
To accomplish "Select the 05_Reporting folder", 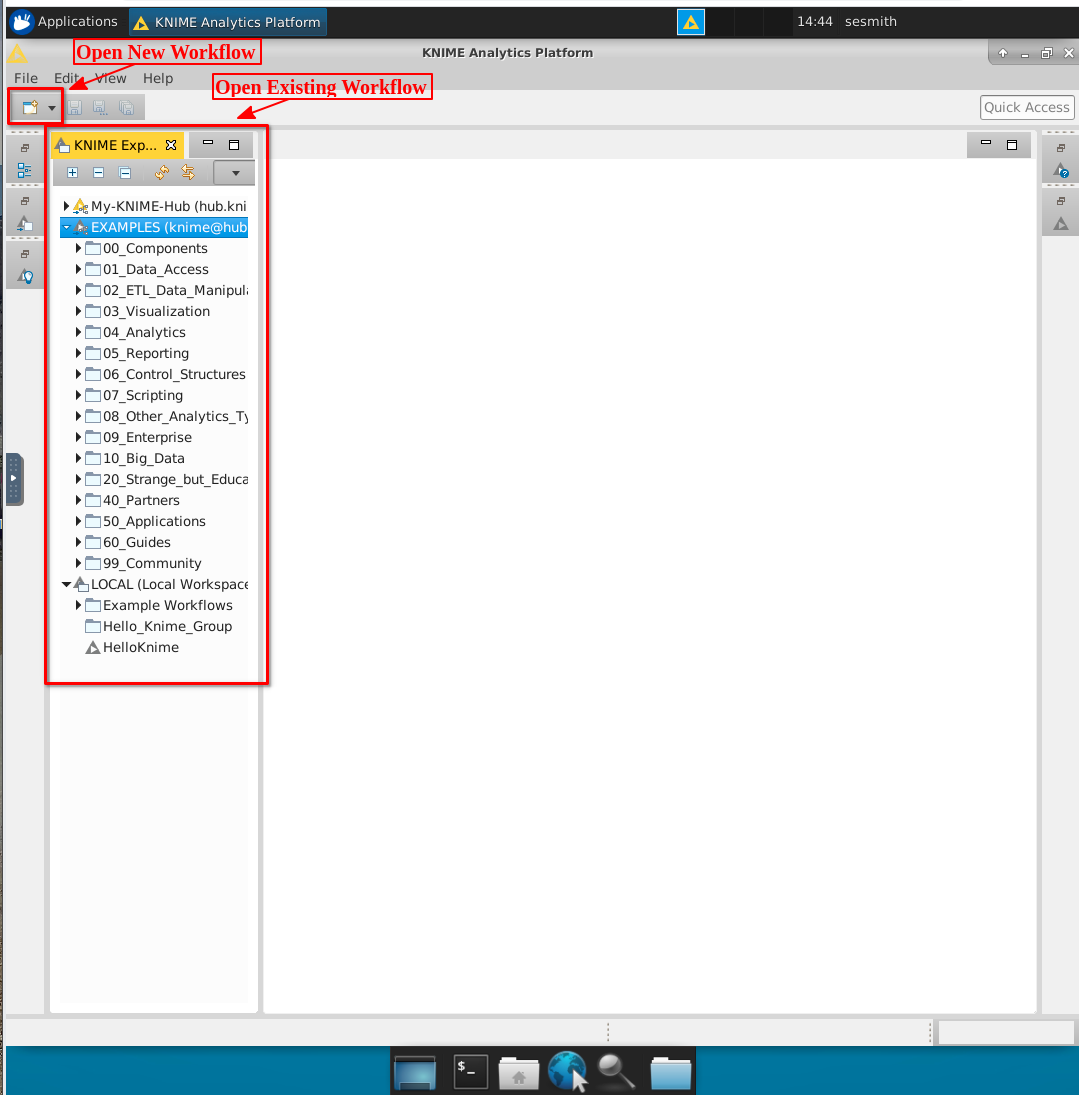I will [138, 353].
